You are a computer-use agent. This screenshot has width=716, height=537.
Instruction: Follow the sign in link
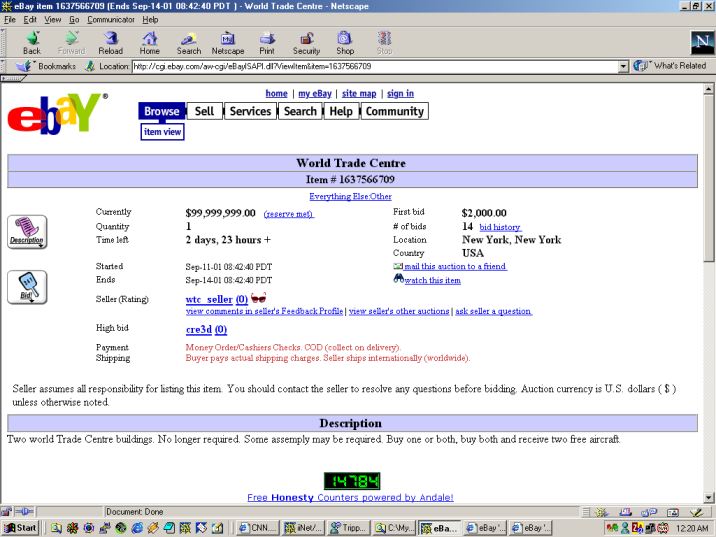400,94
